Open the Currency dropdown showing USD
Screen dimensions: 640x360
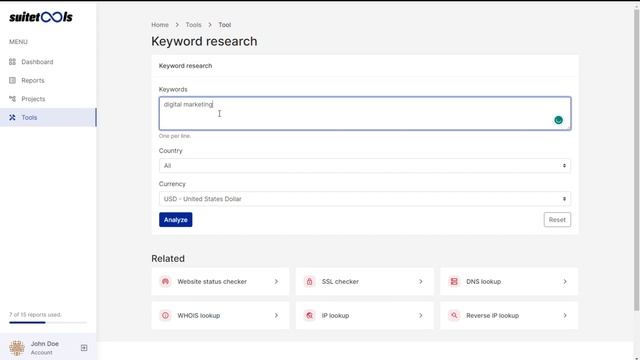(365, 199)
